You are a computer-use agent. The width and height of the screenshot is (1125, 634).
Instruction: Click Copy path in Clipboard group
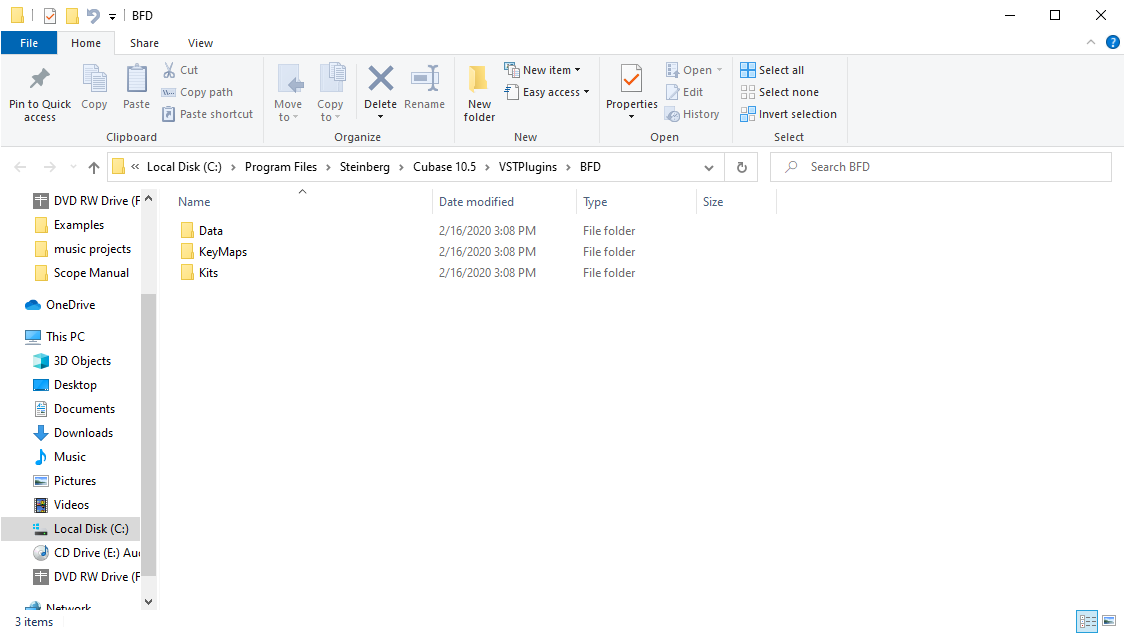coord(197,92)
